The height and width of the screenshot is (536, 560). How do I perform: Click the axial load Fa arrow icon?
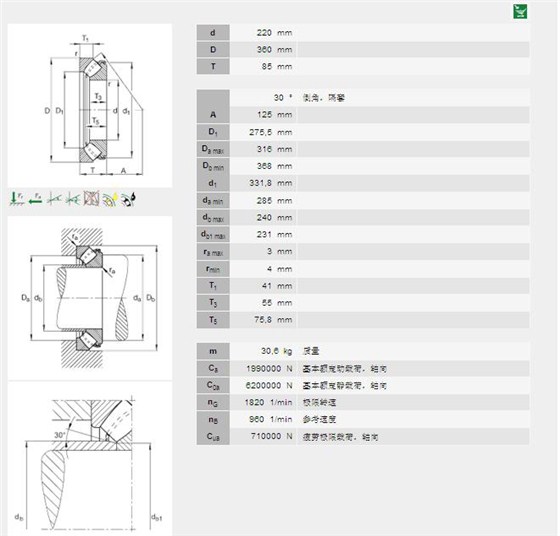tap(35, 199)
